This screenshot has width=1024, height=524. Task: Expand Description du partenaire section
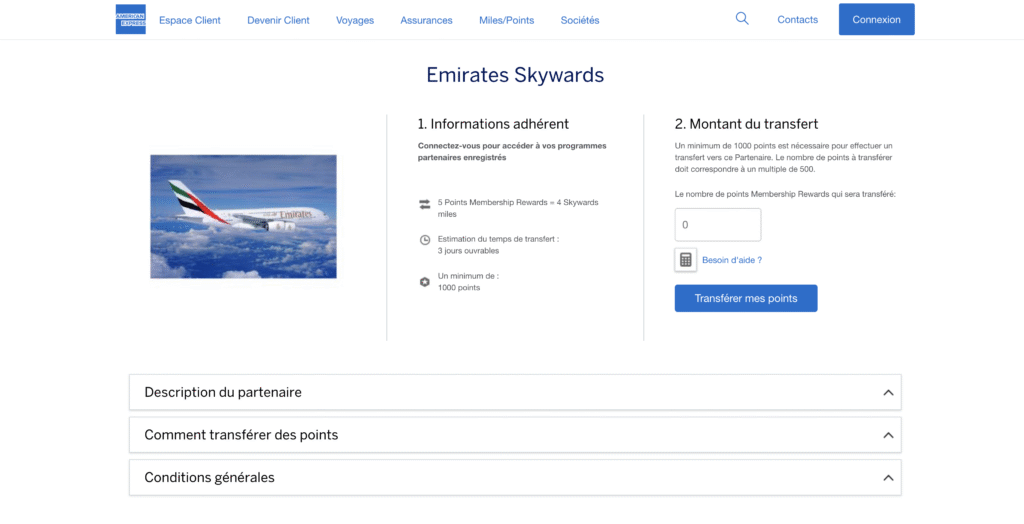(515, 393)
